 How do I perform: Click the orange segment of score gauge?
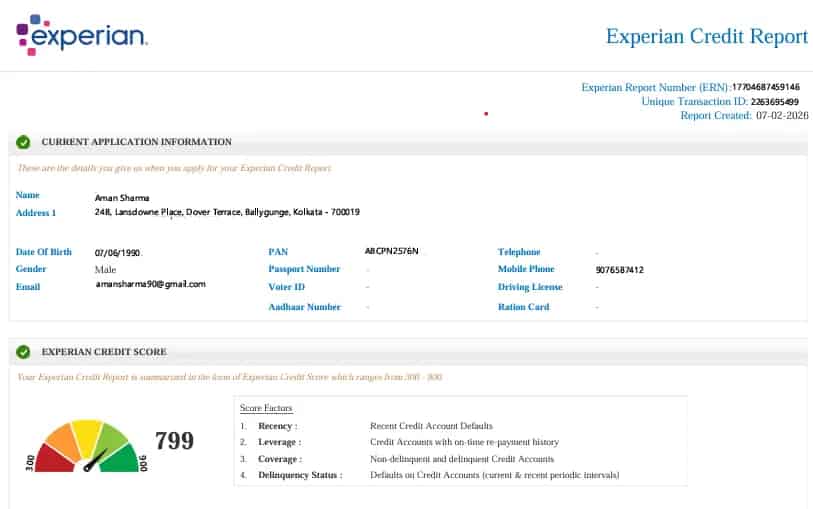click(63, 439)
